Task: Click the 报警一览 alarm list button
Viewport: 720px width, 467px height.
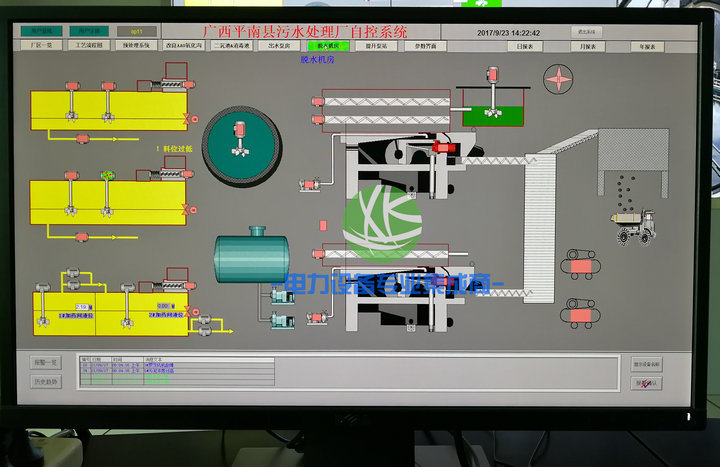Action: (x=49, y=362)
